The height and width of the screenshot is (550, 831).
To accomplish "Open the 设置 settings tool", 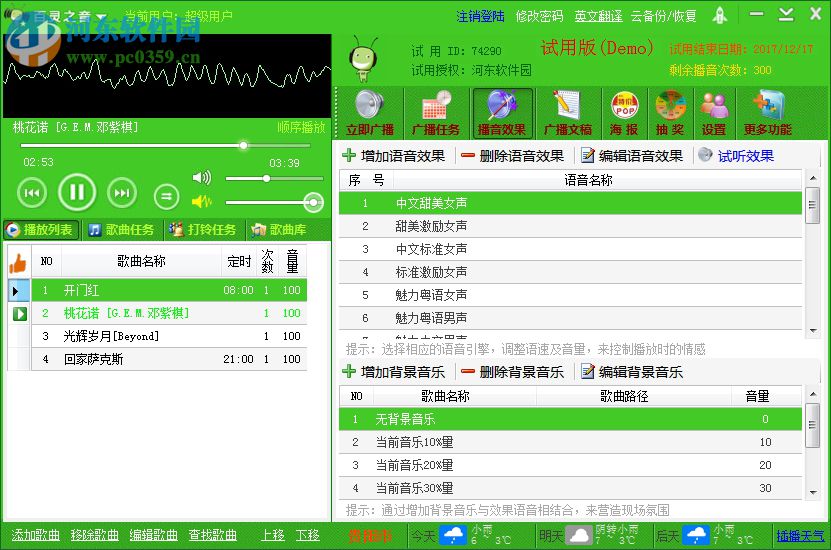I will (714, 113).
